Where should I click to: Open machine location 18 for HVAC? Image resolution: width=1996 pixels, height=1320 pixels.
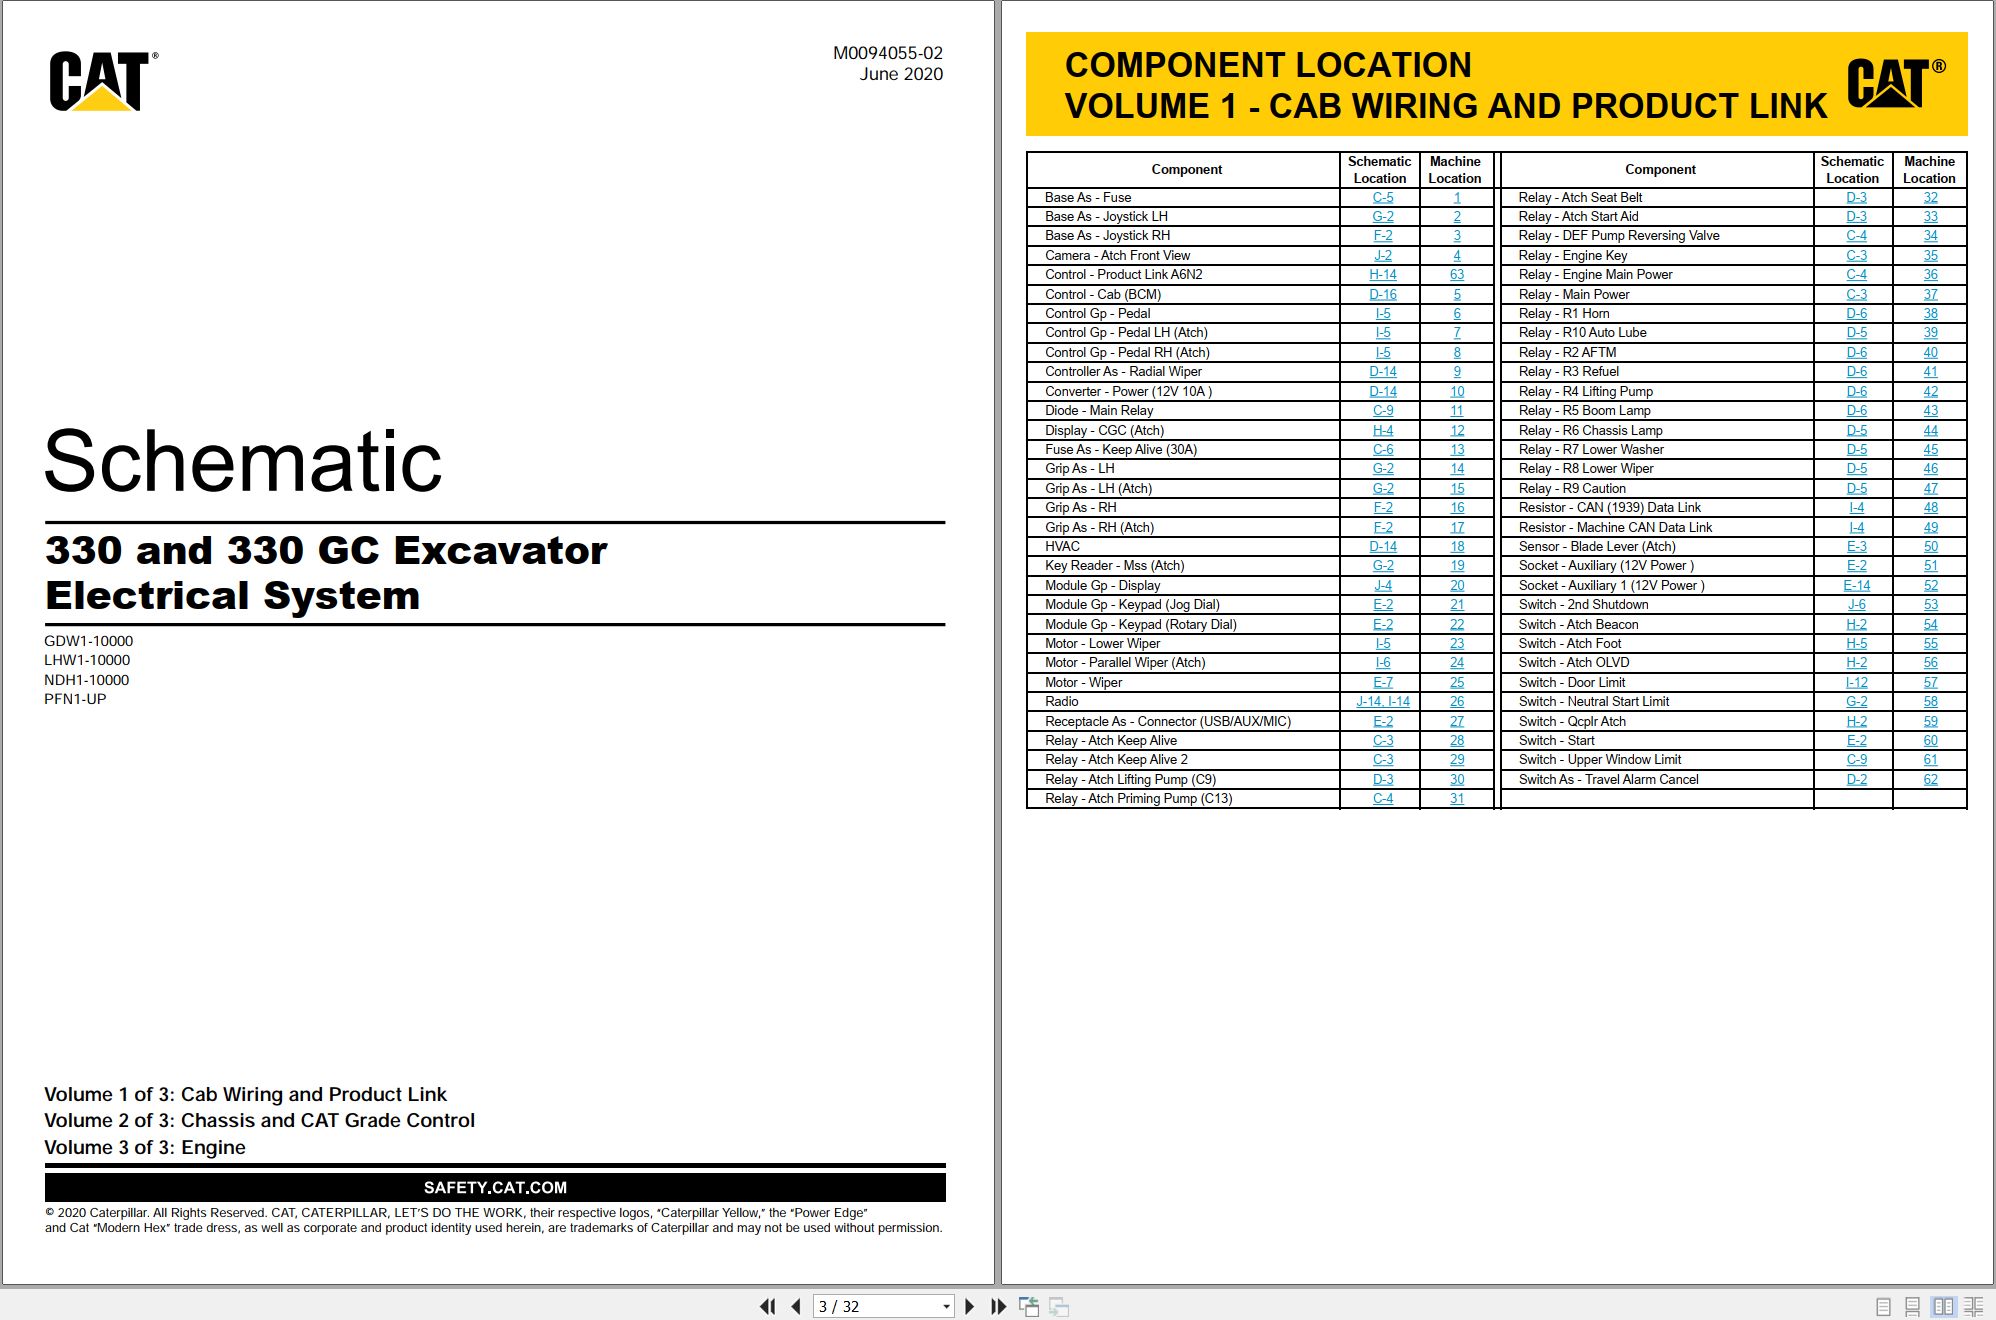(1456, 546)
